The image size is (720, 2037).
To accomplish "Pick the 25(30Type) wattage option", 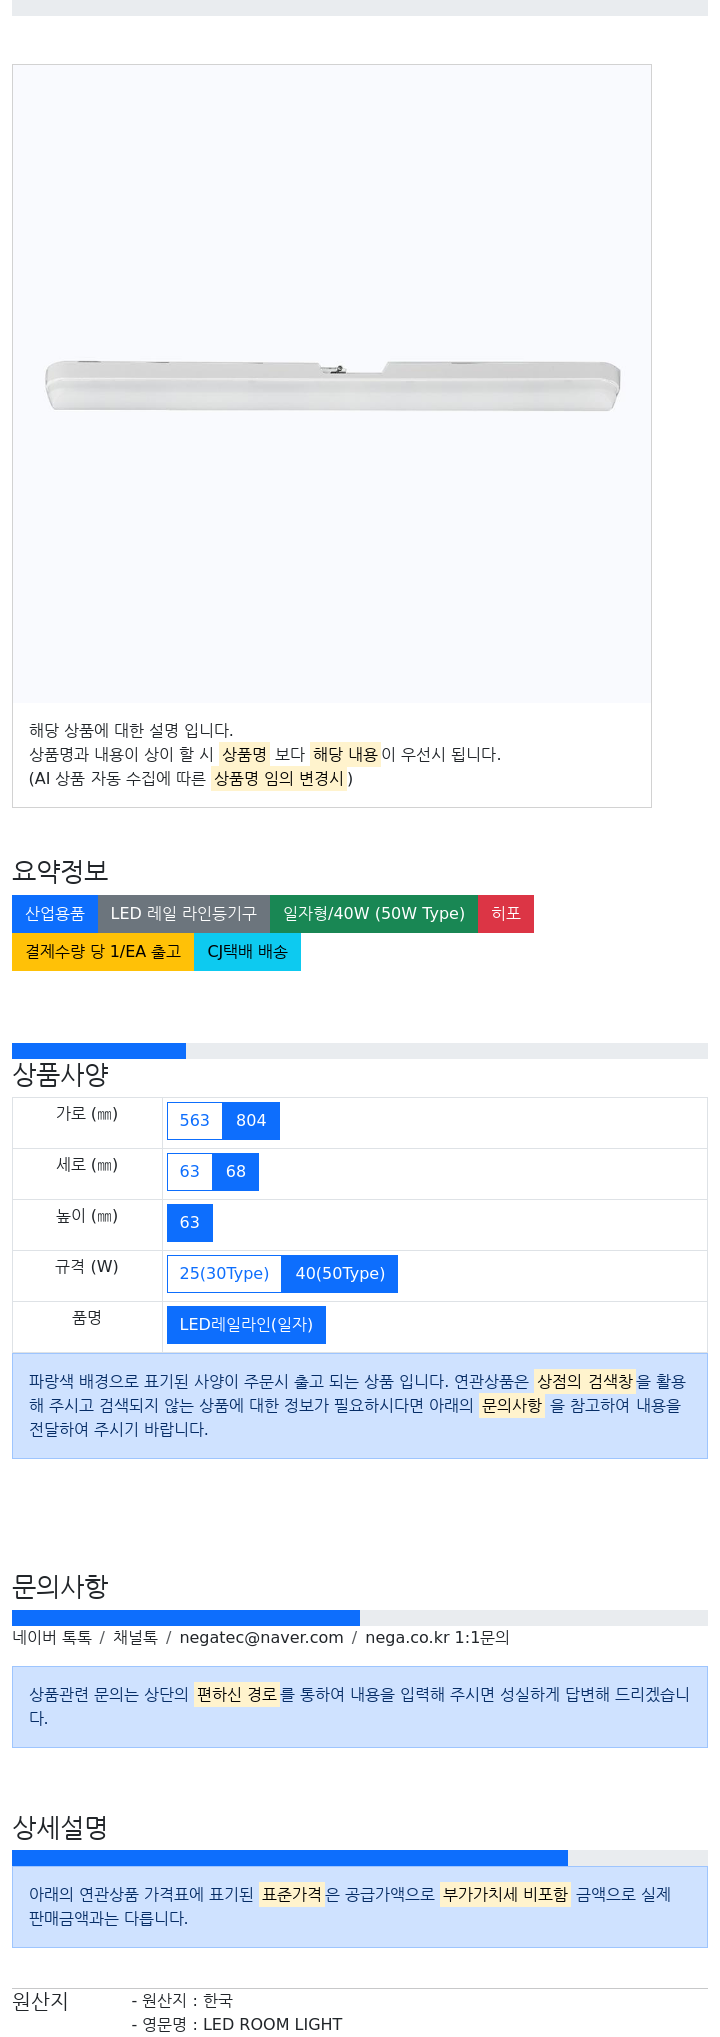I will (x=225, y=1274).
